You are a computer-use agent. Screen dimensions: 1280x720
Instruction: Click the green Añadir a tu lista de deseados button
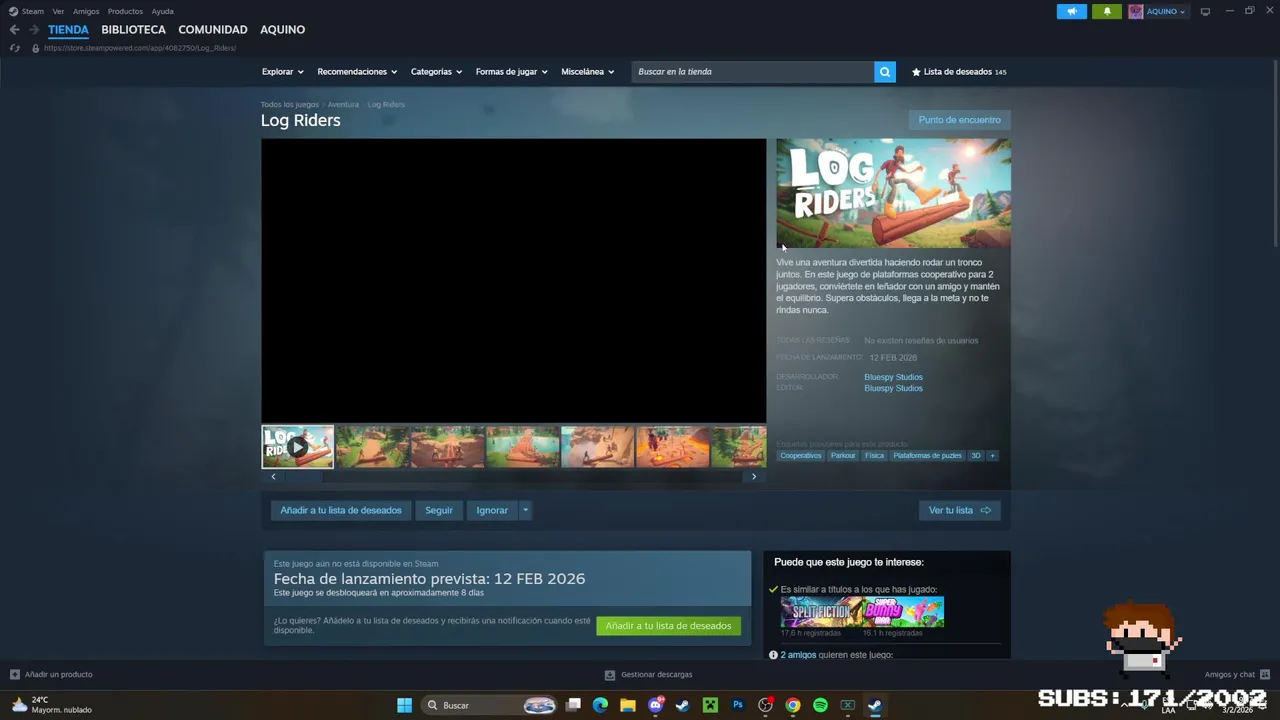tap(668, 626)
